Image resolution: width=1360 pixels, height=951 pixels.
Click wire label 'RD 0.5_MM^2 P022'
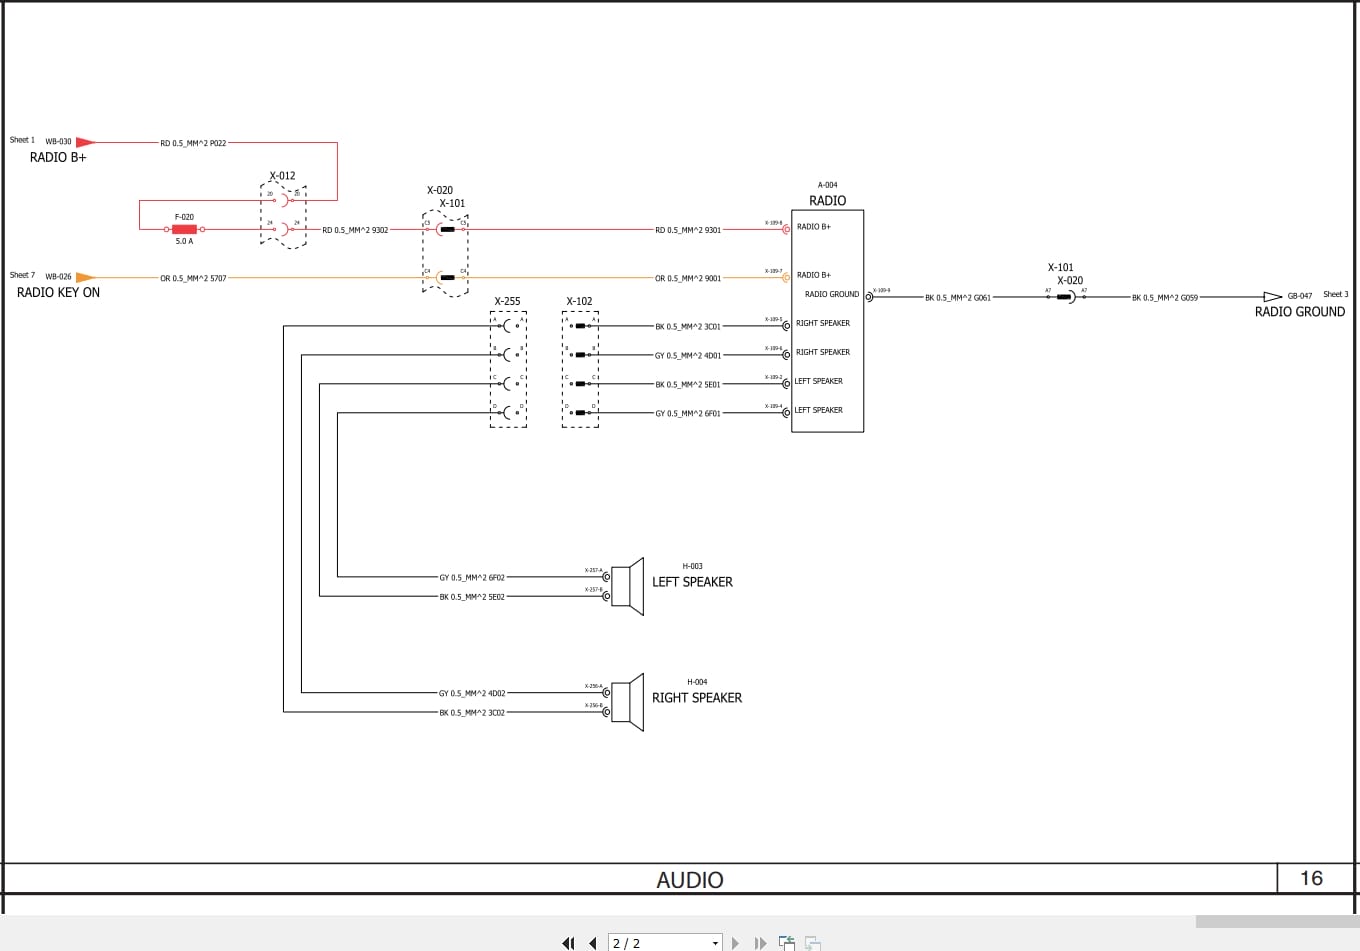pyautogui.click(x=193, y=144)
